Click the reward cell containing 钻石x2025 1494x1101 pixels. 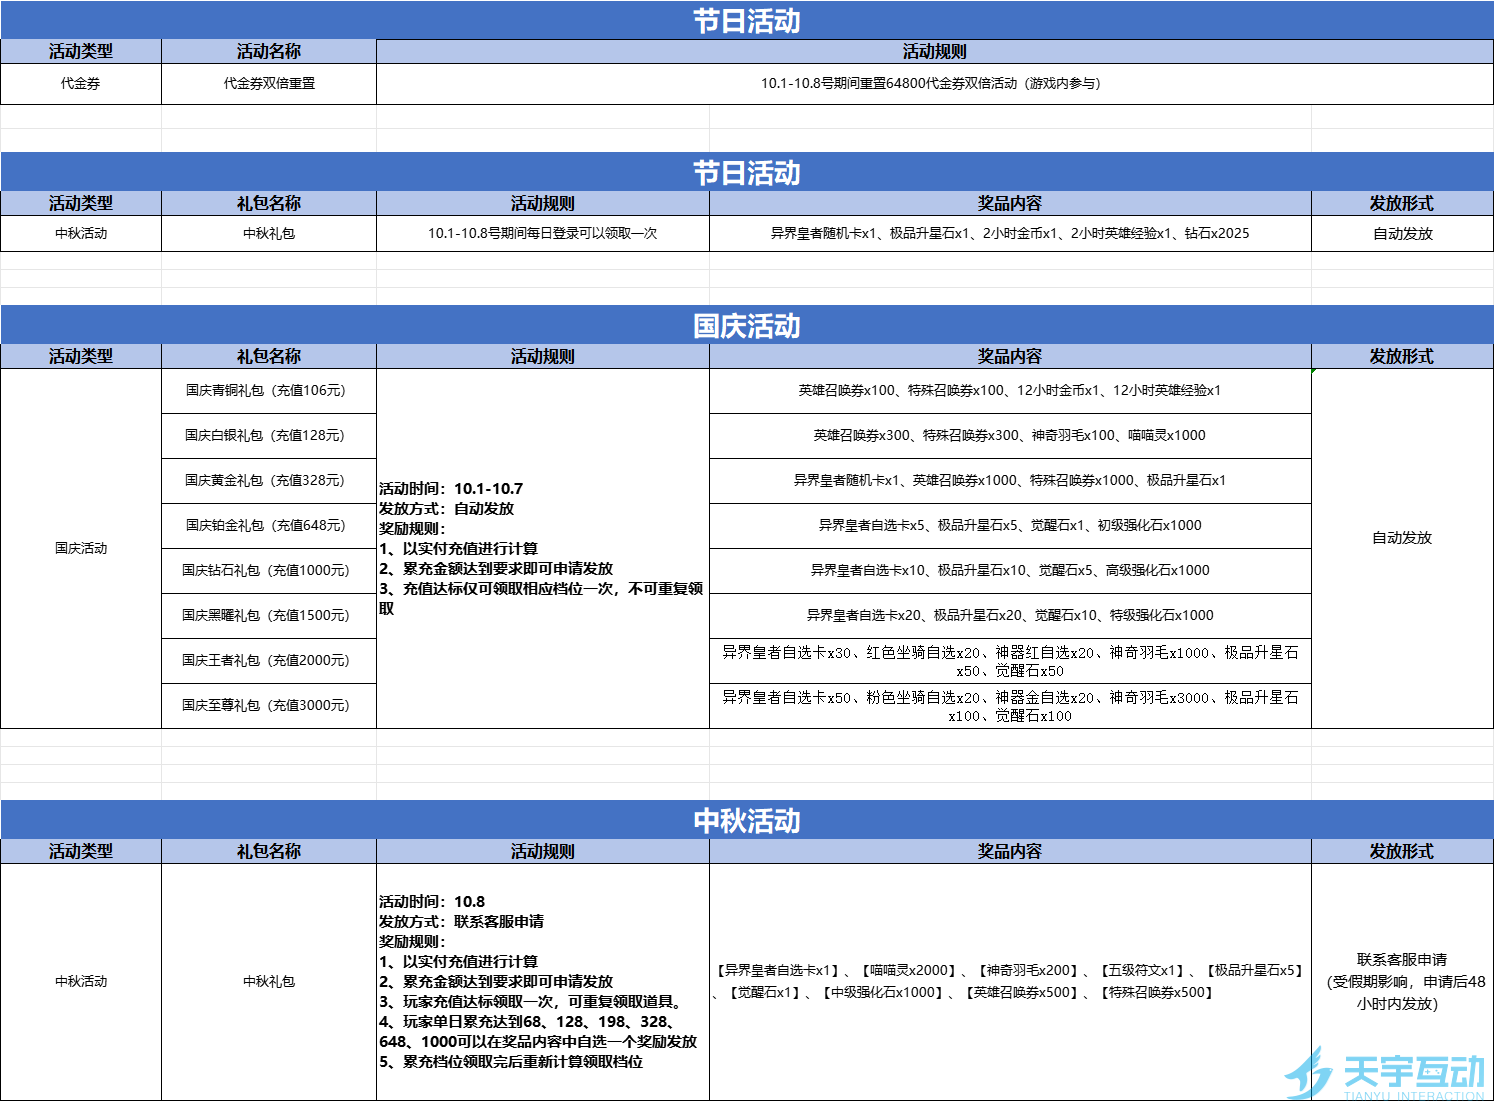(1009, 234)
